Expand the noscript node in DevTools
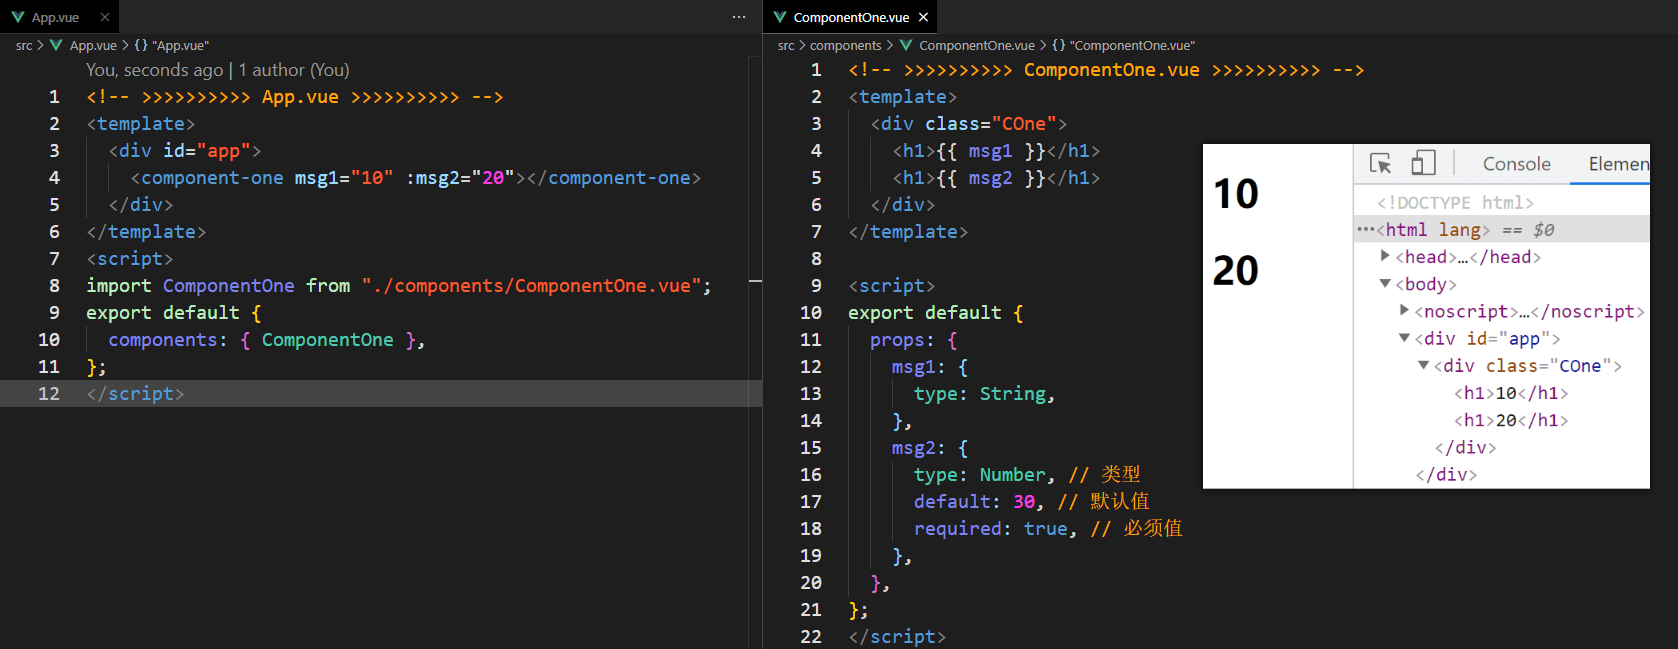This screenshot has height=649, width=1678. tap(1404, 310)
